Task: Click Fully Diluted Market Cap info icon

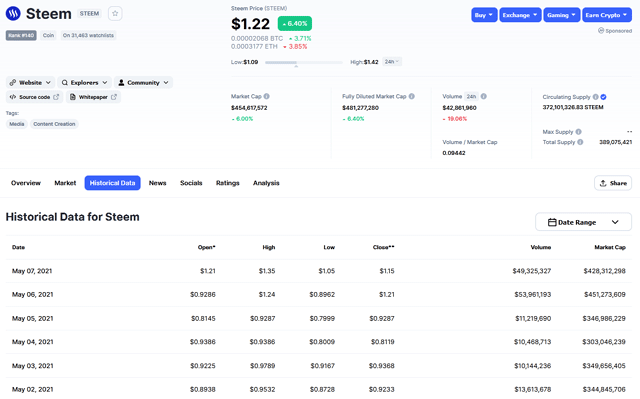Action: [x=411, y=96]
